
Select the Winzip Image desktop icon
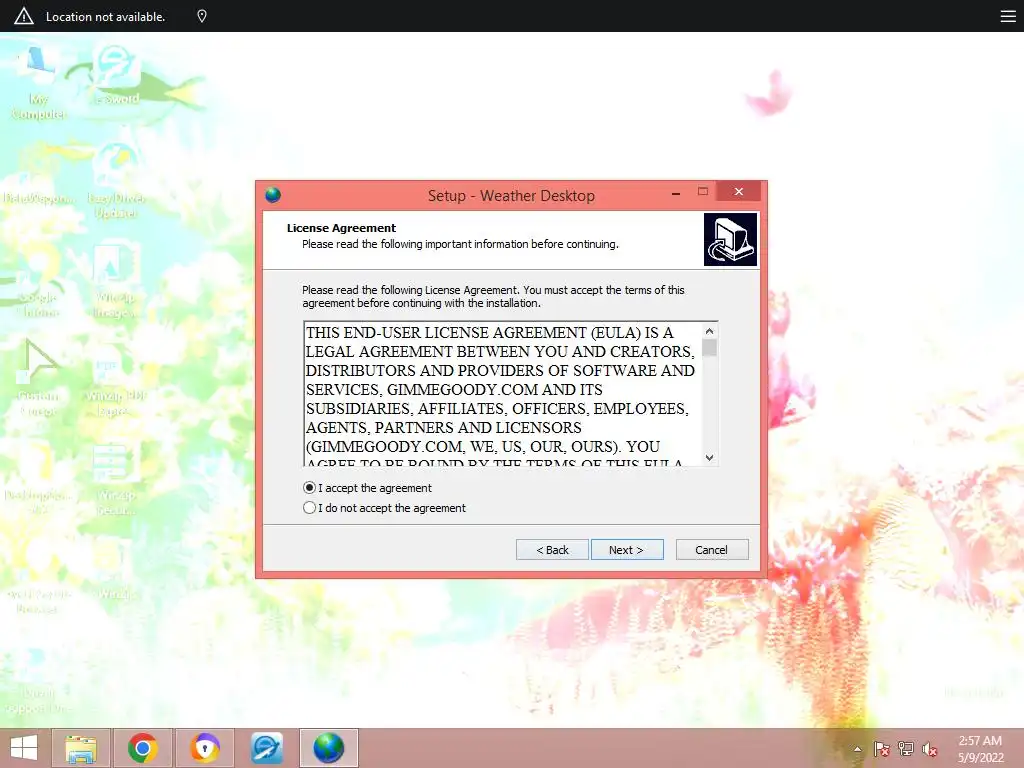click(116, 282)
